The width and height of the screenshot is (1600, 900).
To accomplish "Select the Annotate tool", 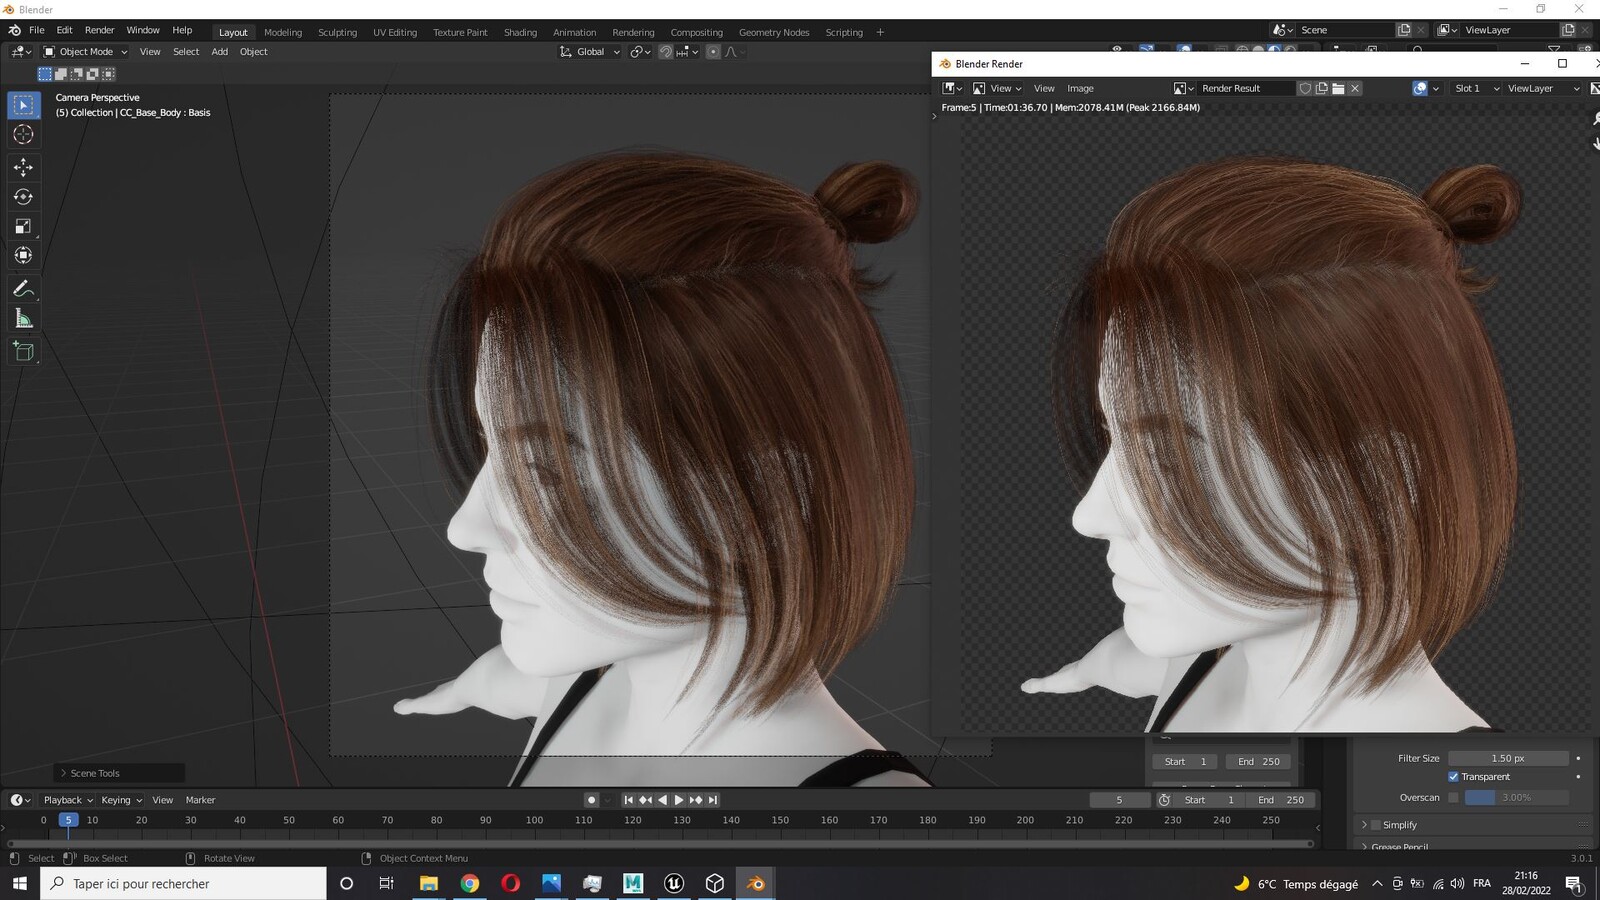I will pyautogui.click(x=24, y=289).
